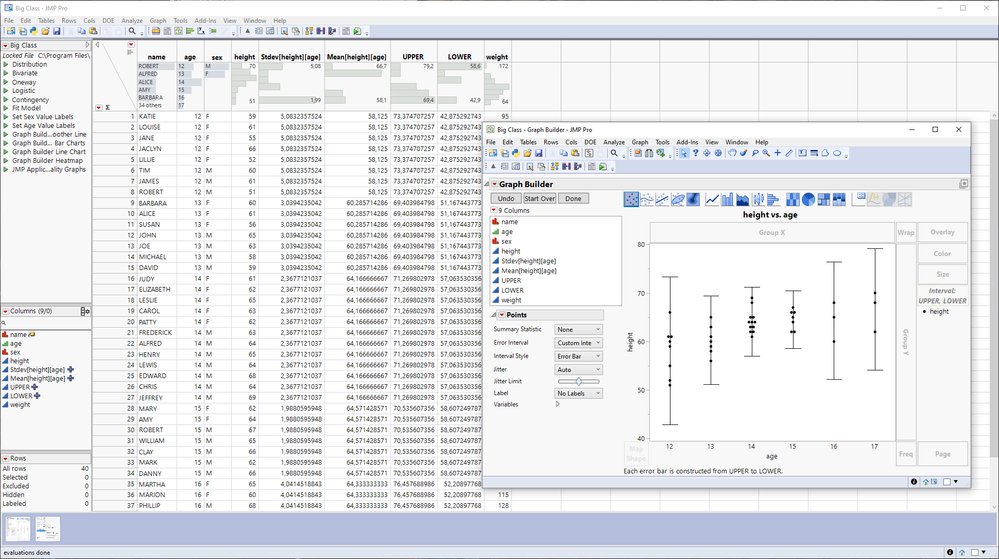Choose the Lasso tool in Graph Builder toolbar
Screen dimensions: 999x559
click(x=755, y=153)
